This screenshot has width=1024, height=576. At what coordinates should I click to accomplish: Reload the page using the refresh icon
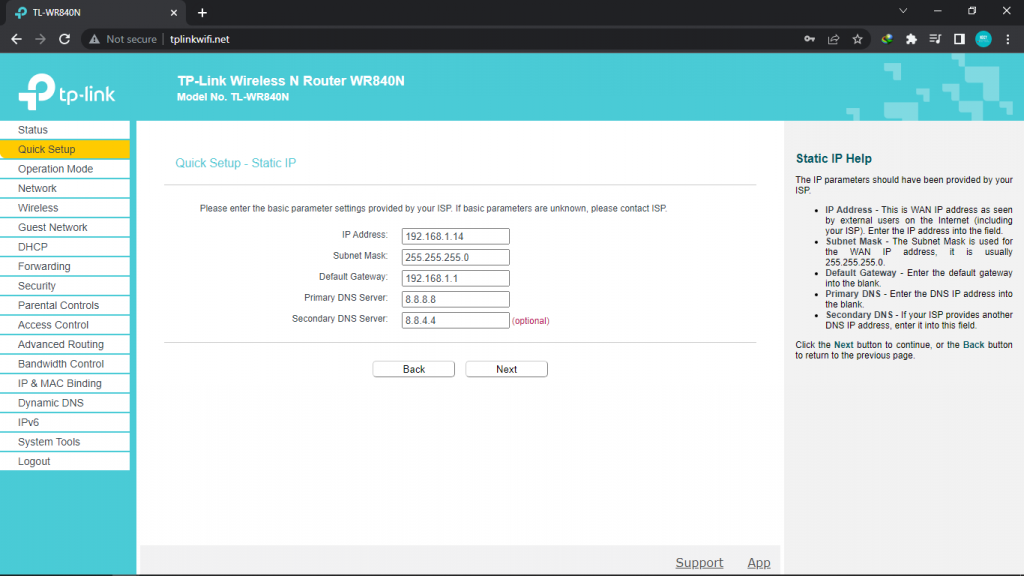click(x=63, y=39)
